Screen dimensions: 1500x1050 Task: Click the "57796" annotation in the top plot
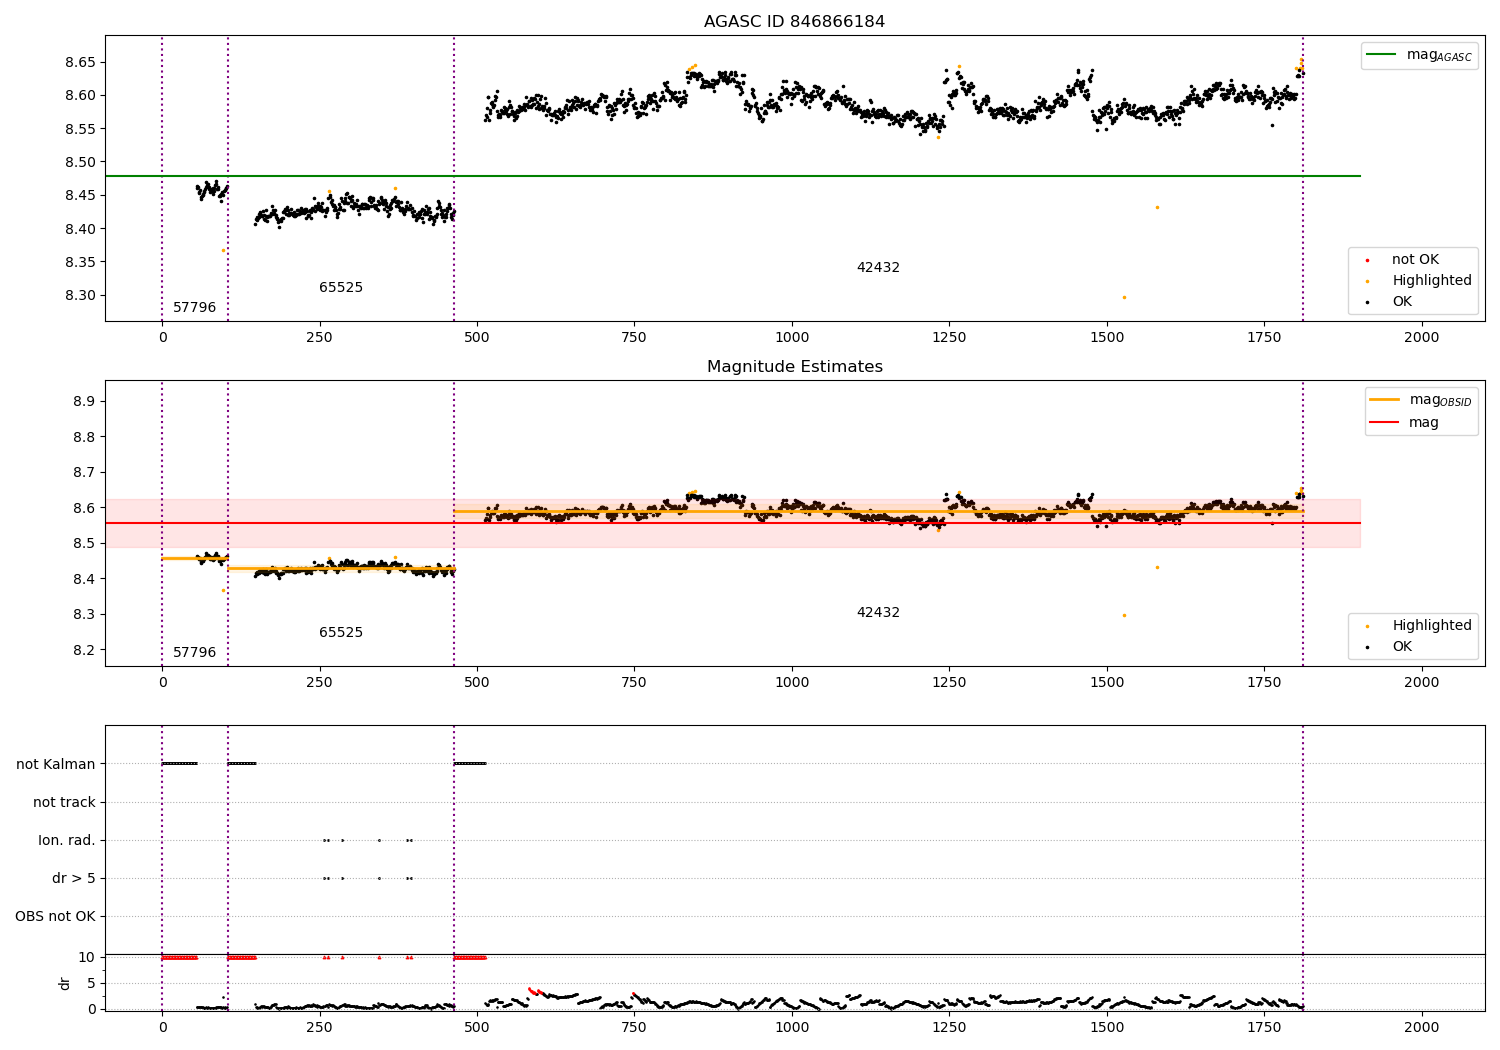point(194,308)
